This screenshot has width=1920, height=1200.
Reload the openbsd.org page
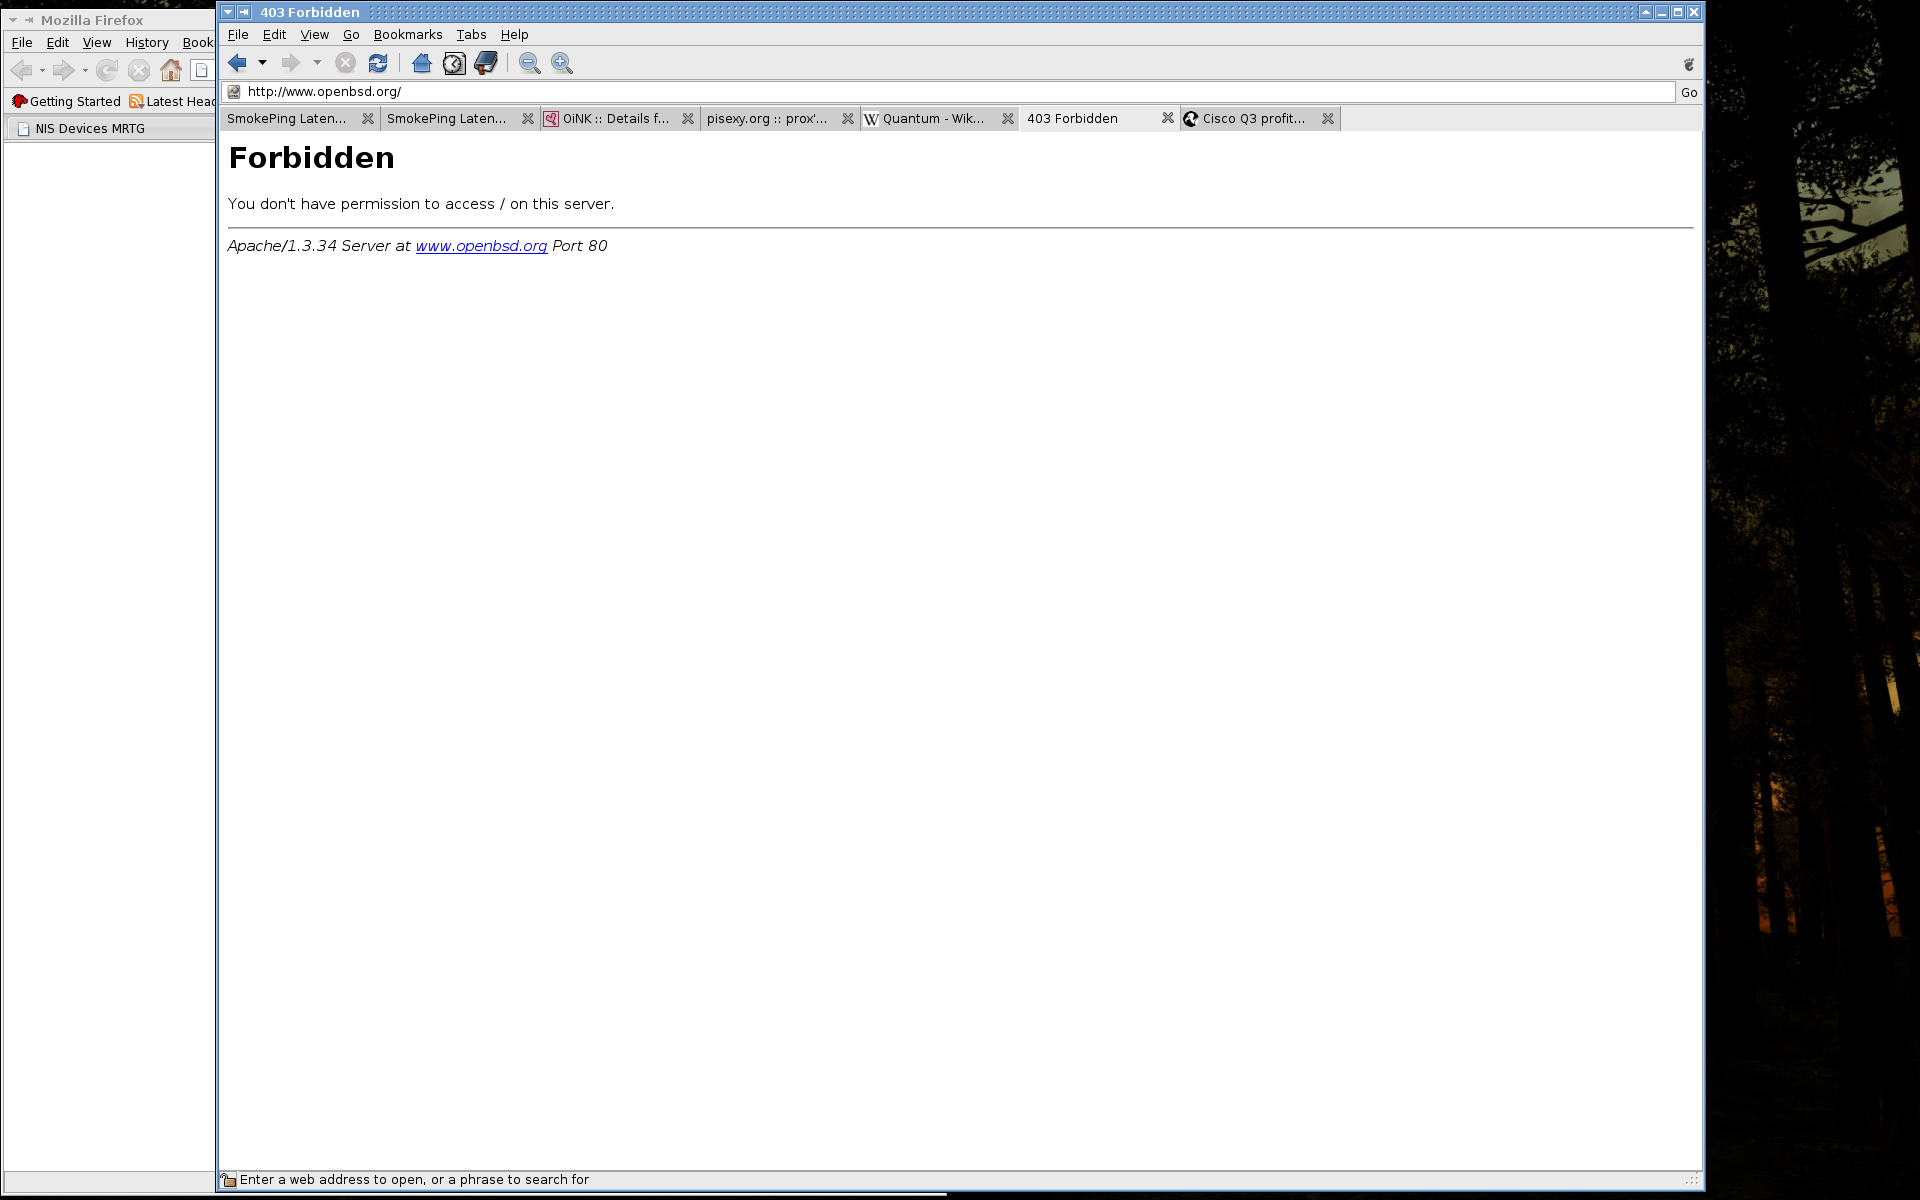coord(378,63)
